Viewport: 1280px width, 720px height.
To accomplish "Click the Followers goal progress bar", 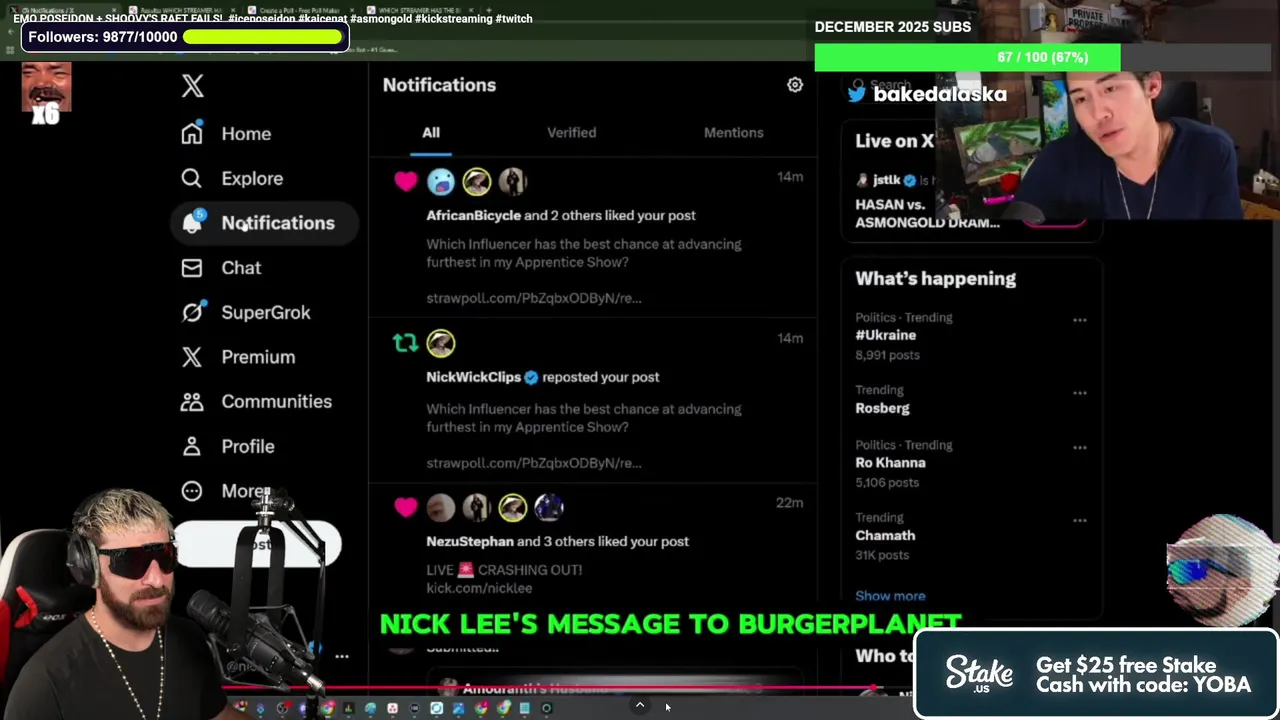I will point(262,37).
